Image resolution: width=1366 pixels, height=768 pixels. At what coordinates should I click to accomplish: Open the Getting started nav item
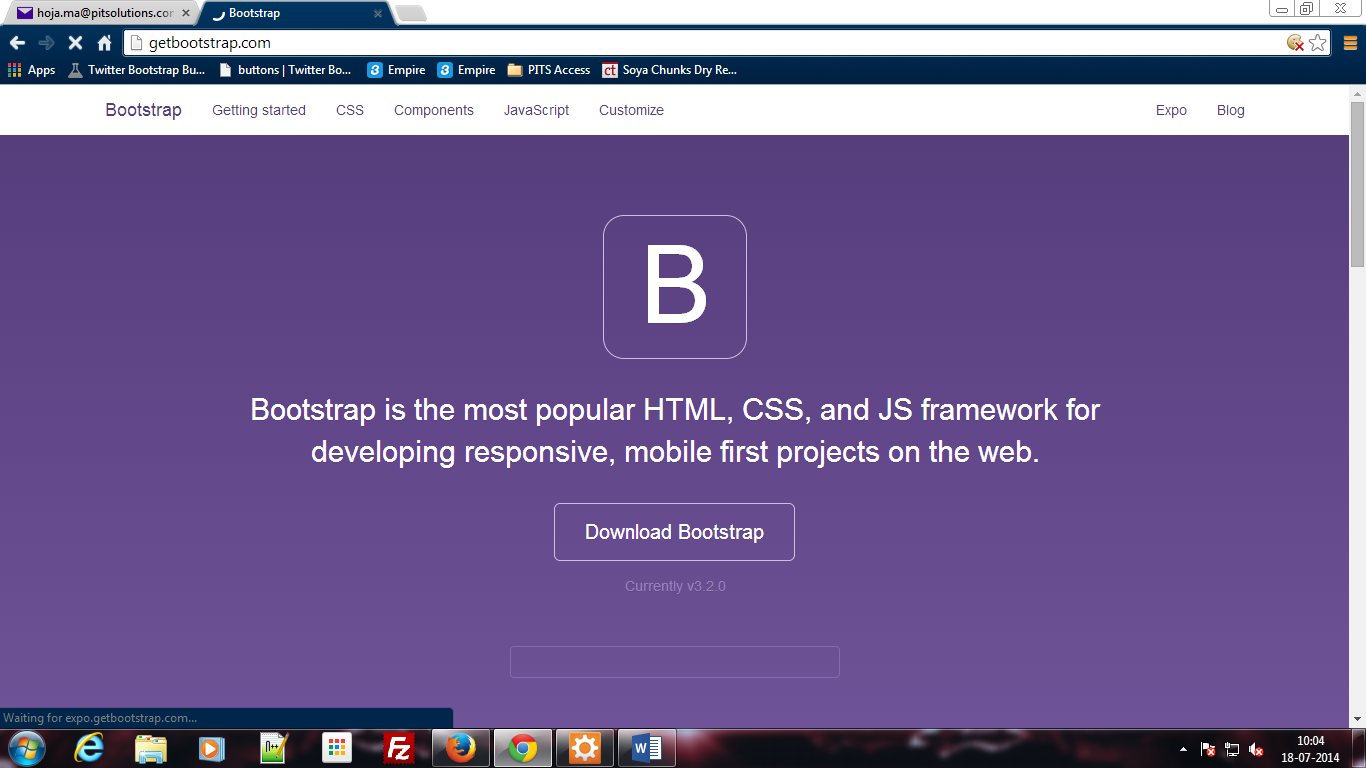(x=259, y=110)
